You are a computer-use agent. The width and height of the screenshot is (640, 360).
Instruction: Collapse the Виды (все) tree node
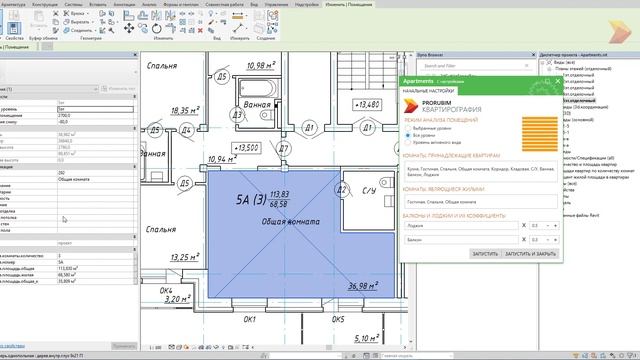point(542,62)
